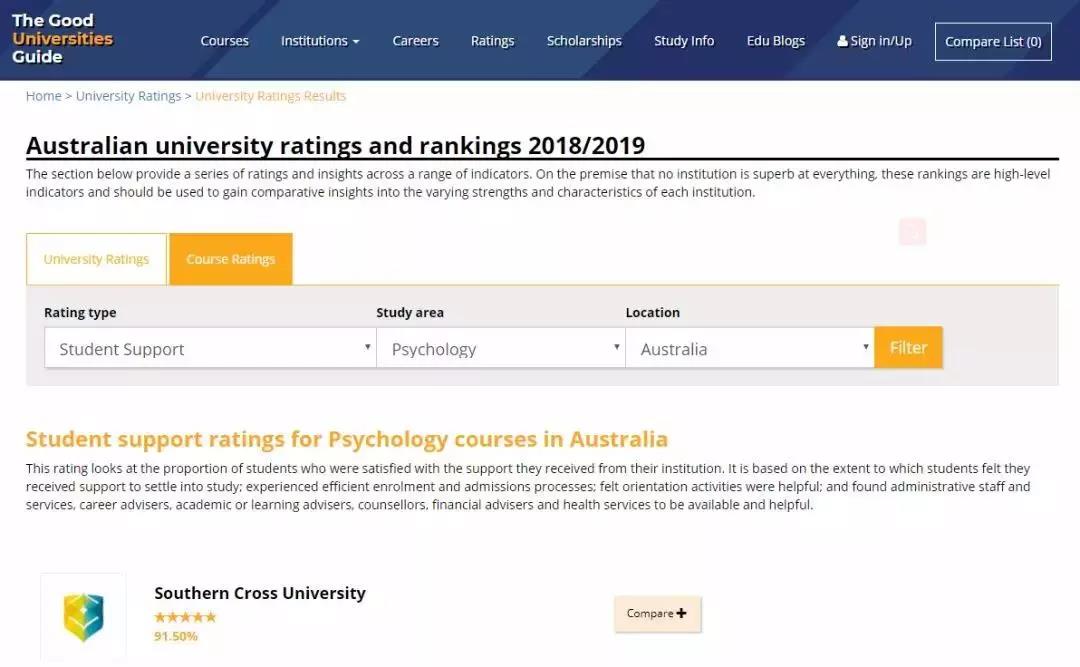Click the 91.50% rating value
Viewport: 1080px width, 667px height.
pyautogui.click(x=176, y=636)
